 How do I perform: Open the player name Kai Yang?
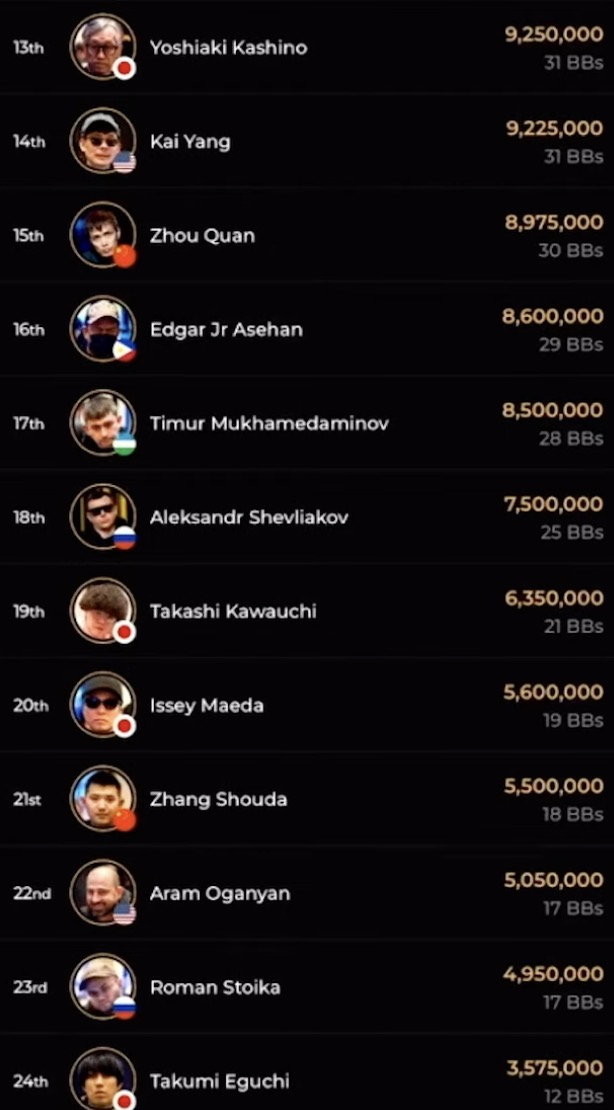pos(190,141)
